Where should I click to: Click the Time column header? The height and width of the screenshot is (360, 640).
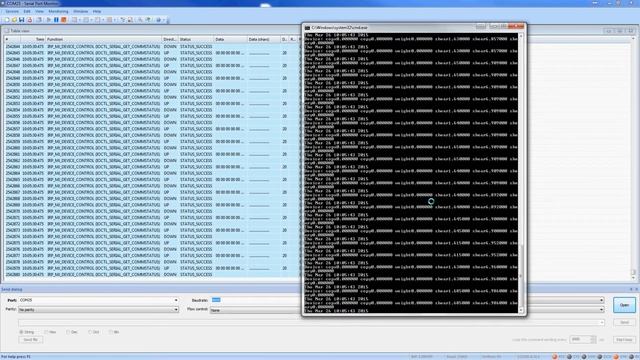33,39
